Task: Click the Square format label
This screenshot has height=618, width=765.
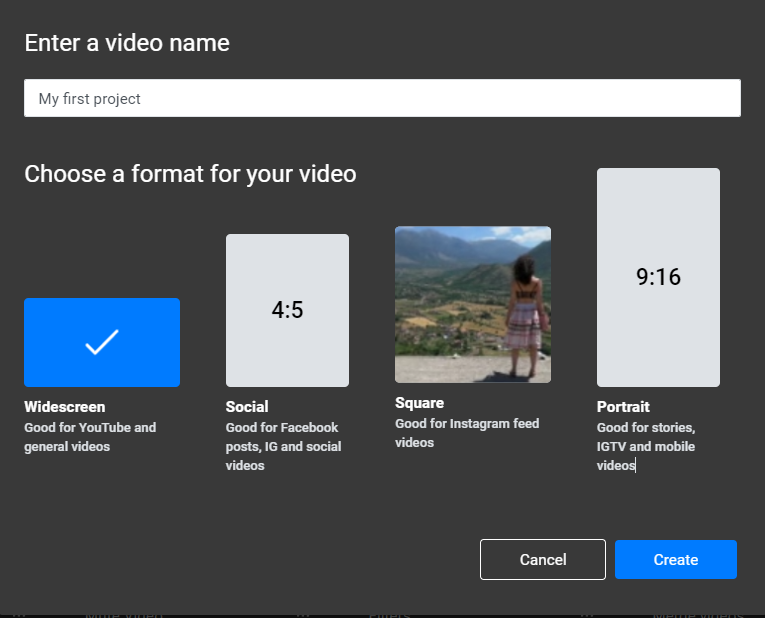Action: [x=420, y=403]
